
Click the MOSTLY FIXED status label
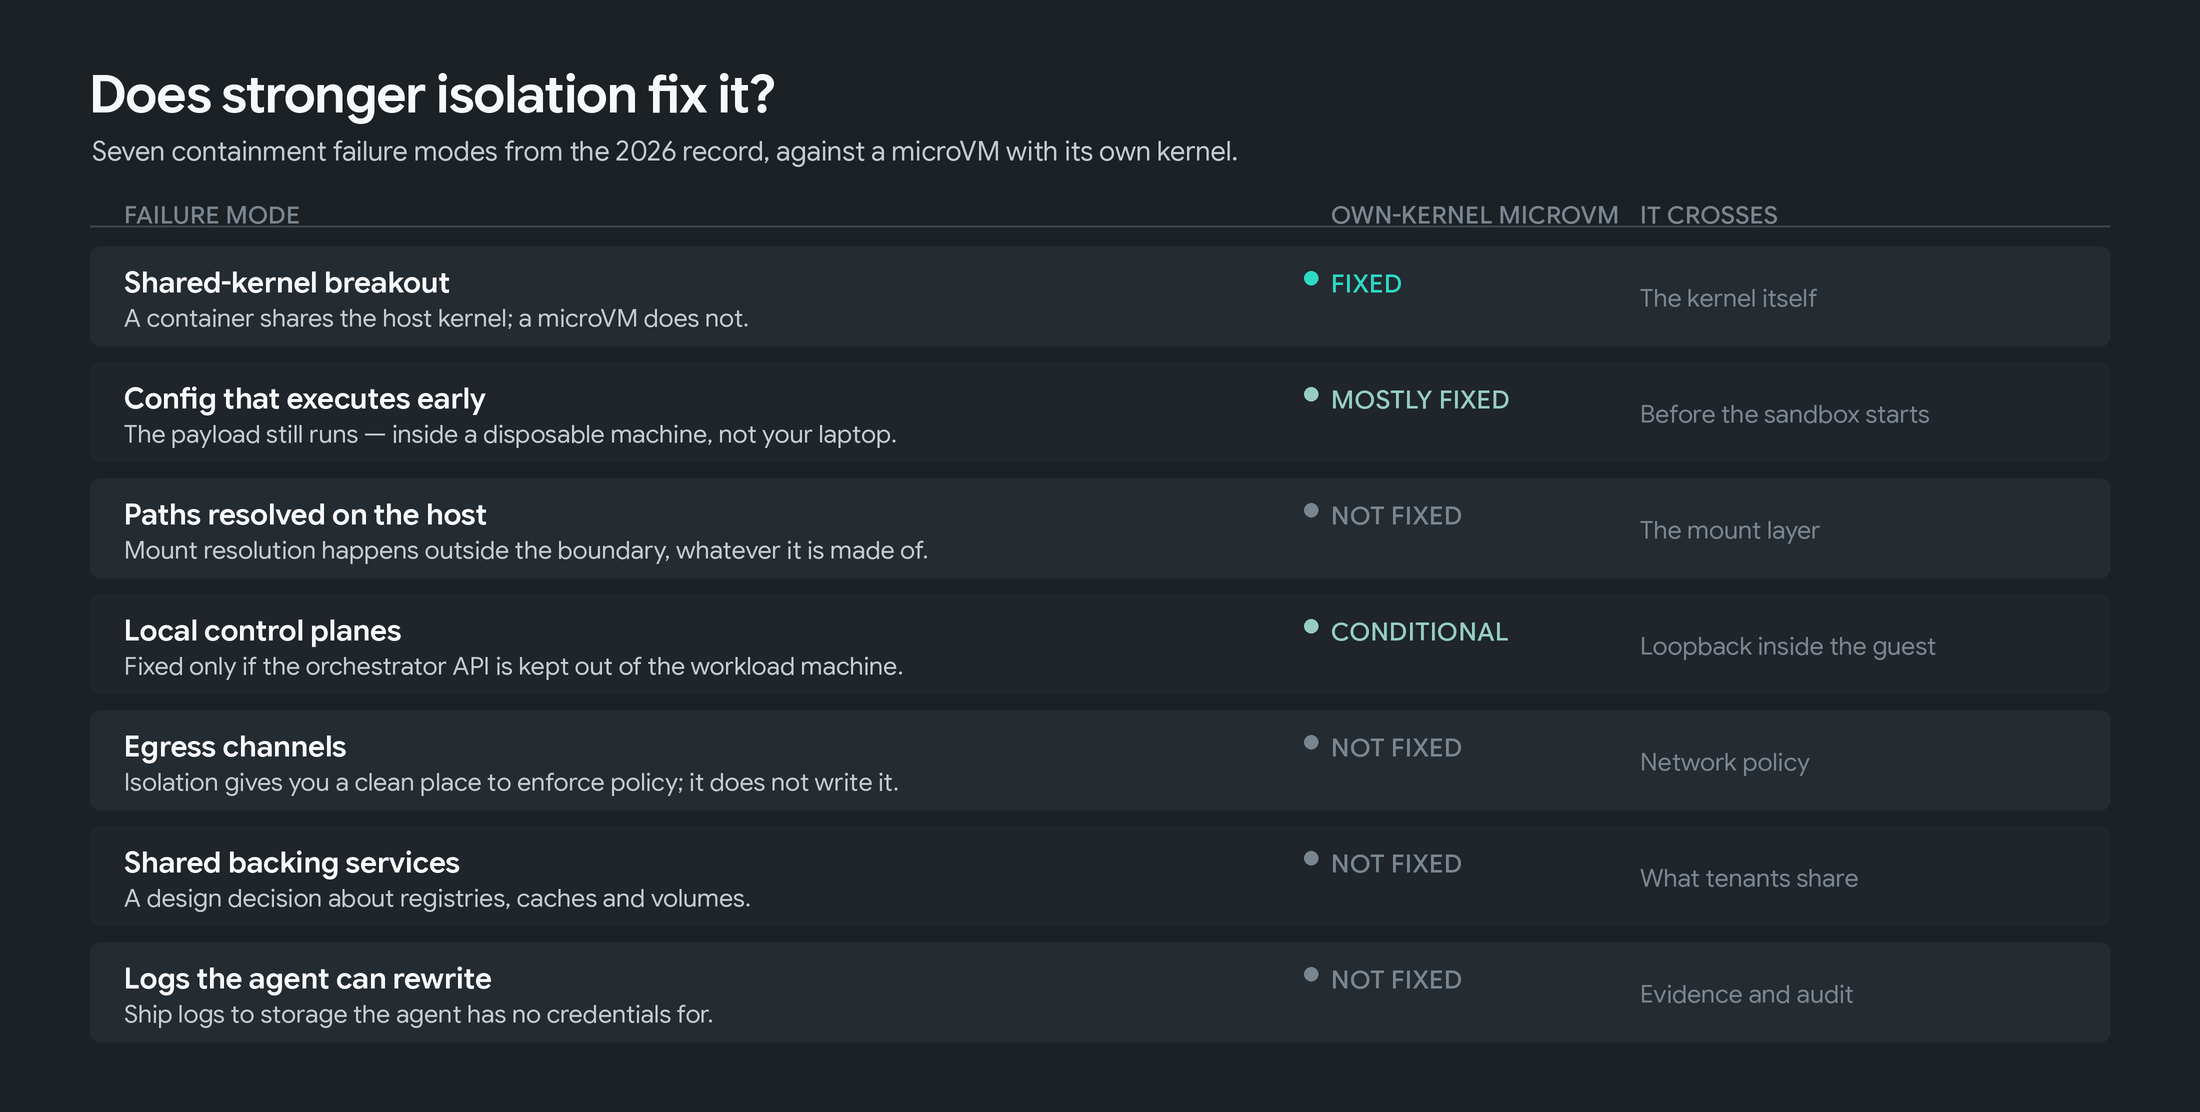click(x=1420, y=400)
